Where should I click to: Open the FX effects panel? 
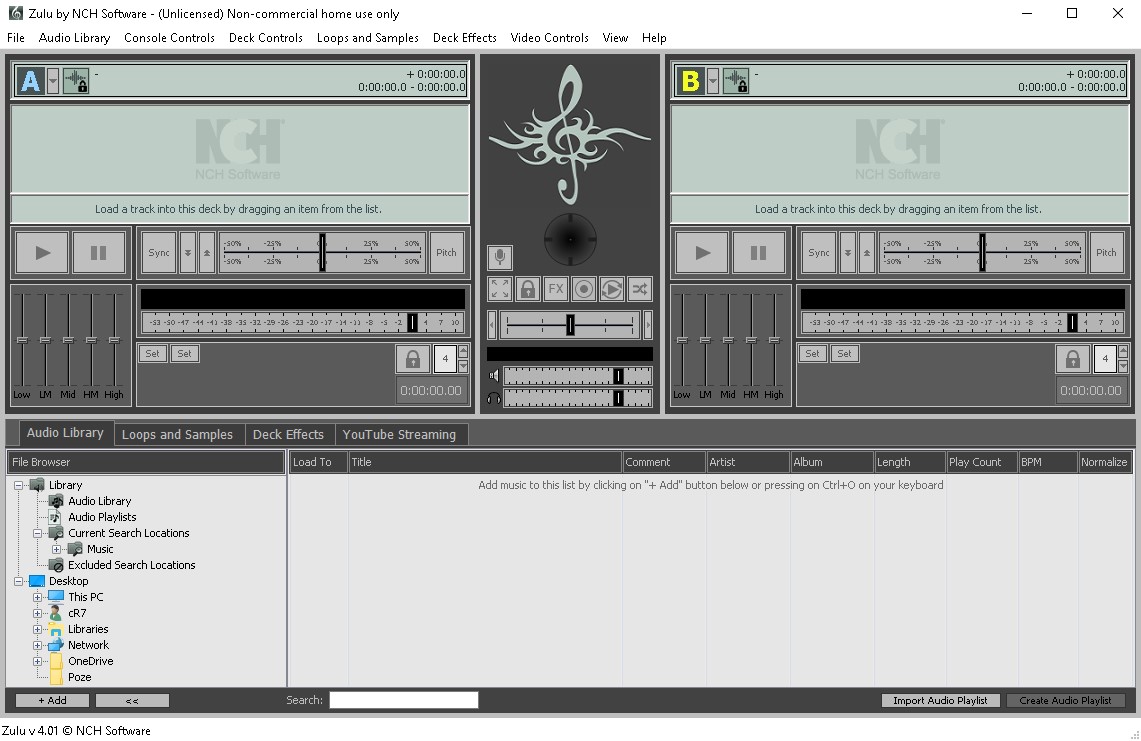coord(555,288)
